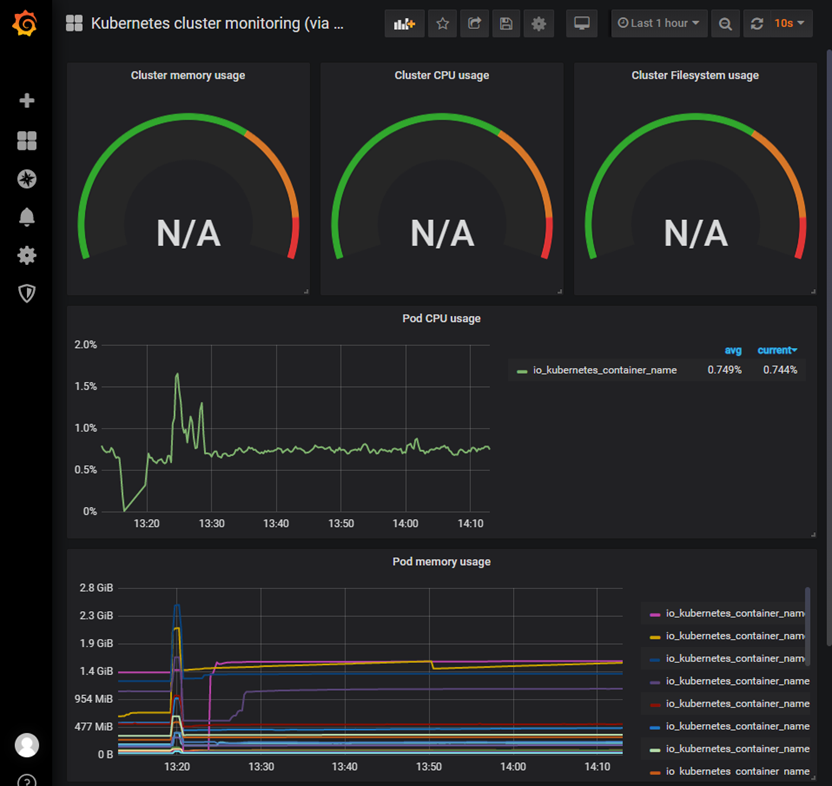Click the magenta series color swatch
The width and height of the screenshot is (832, 786).
655,615
